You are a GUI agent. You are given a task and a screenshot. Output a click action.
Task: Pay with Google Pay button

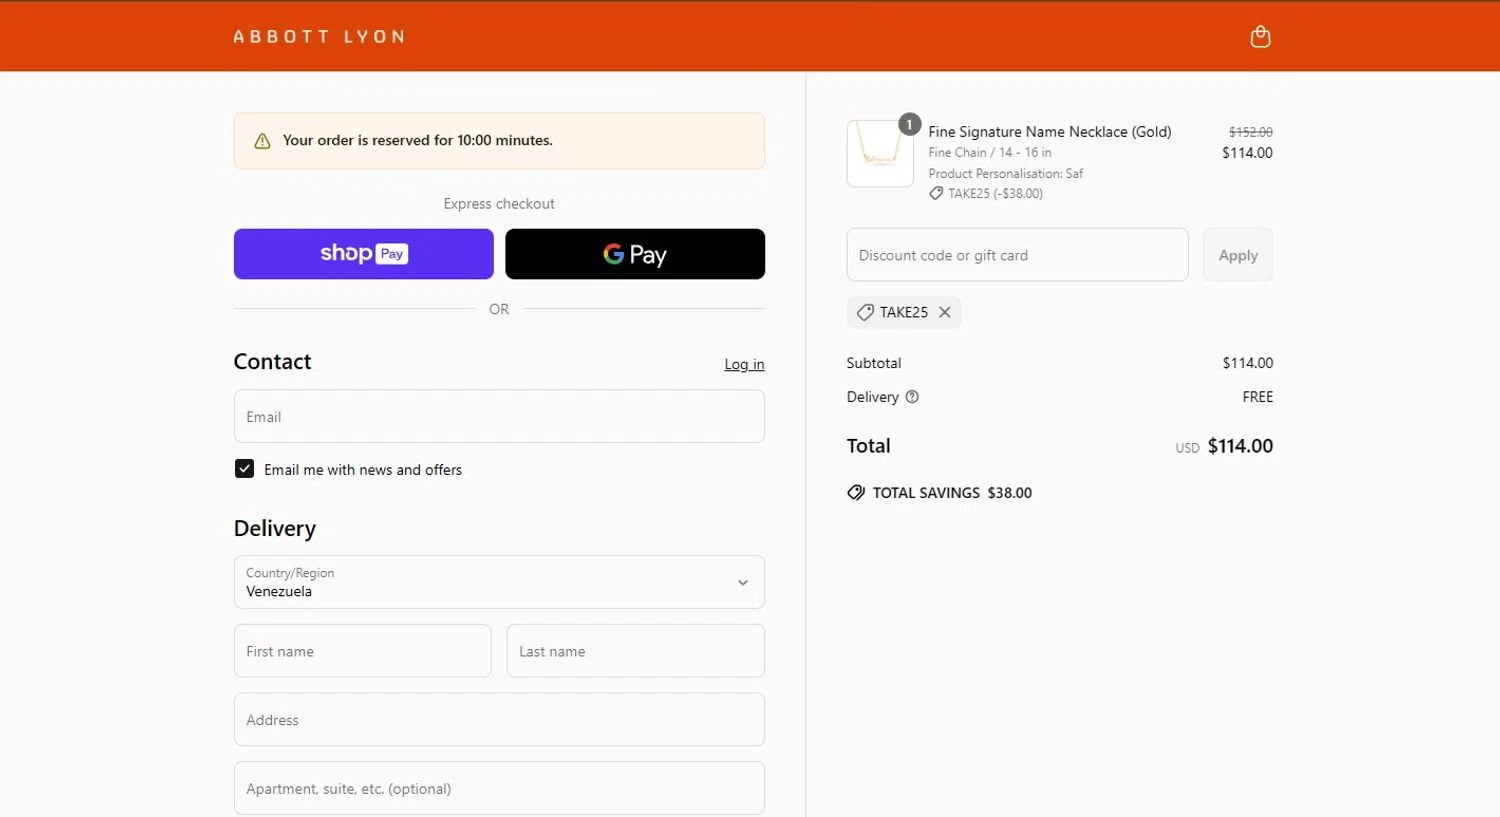(x=635, y=254)
